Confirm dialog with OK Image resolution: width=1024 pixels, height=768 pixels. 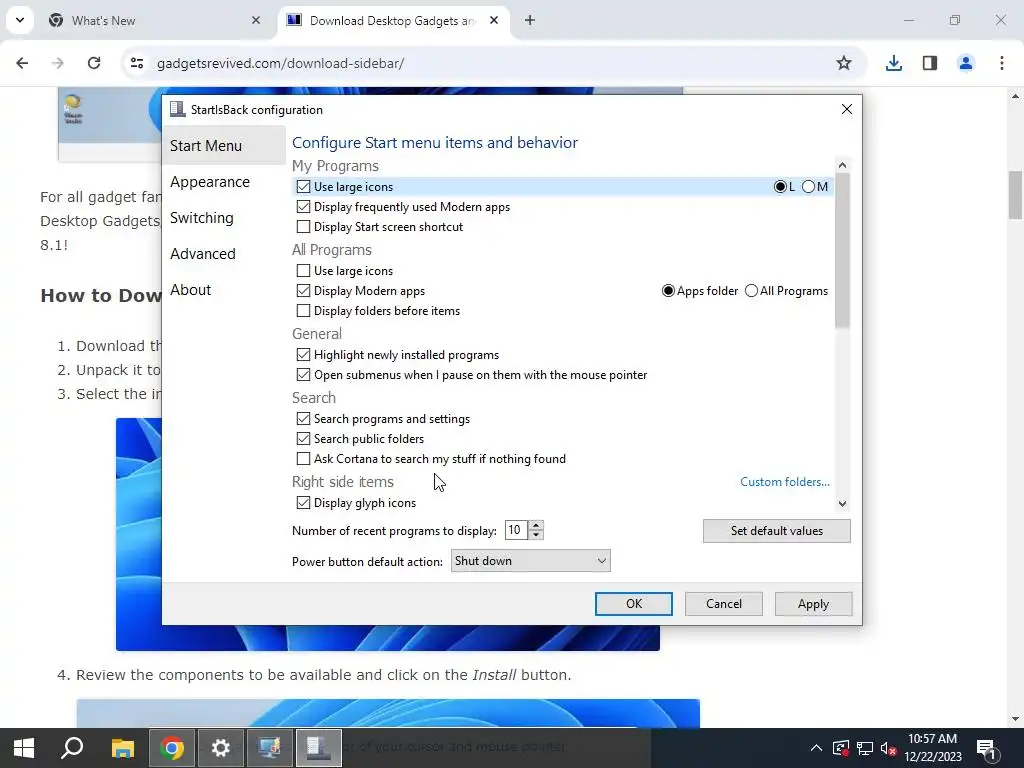tap(633, 604)
